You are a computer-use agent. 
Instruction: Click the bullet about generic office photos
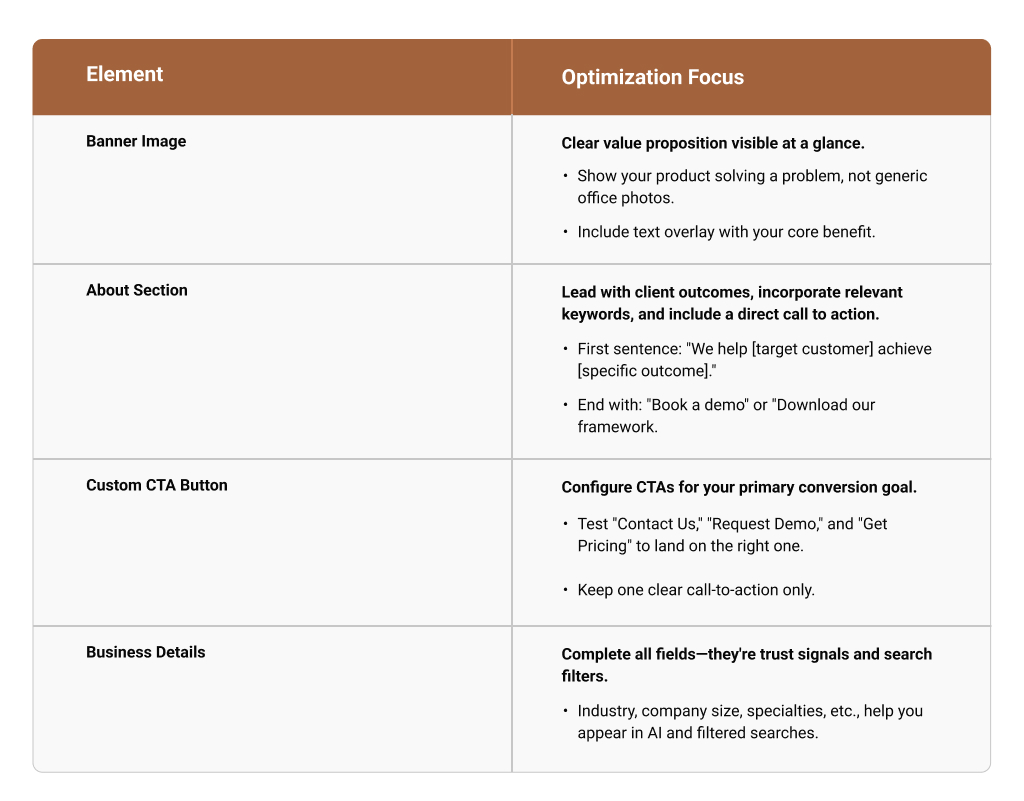coord(751,187)
